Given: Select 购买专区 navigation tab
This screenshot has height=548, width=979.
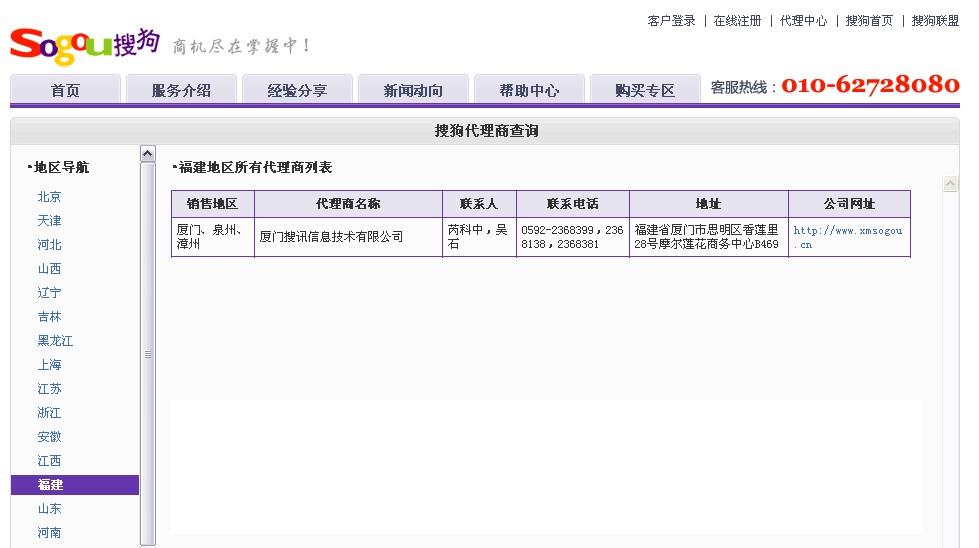Looking at the screenshot, I should (645, 90).
